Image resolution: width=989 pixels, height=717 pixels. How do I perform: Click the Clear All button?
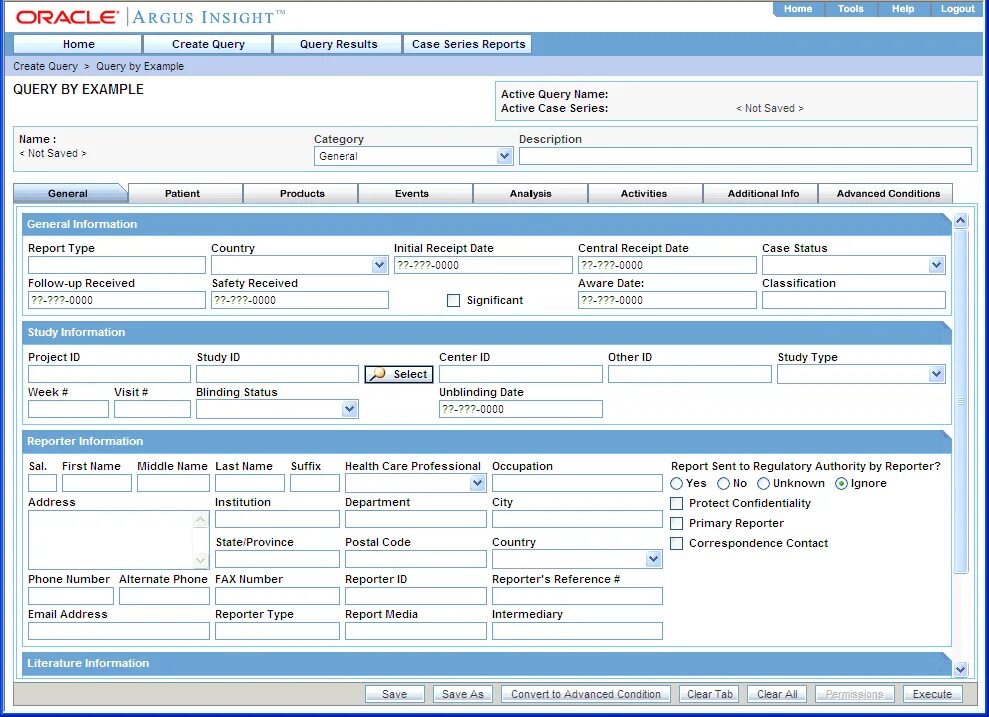[x=777, y=694]
